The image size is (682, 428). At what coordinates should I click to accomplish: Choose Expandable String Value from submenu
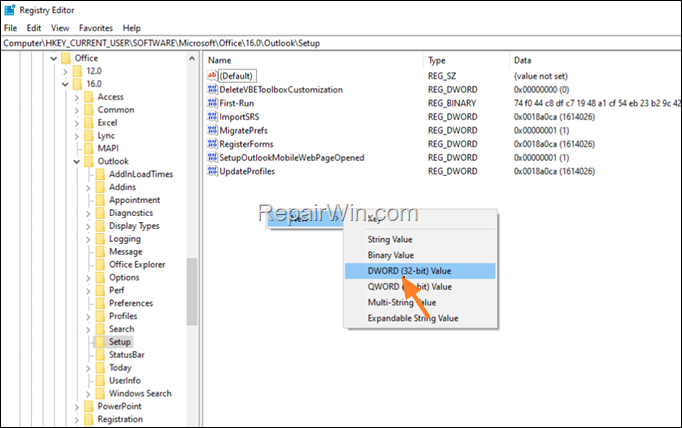coord(420,318)
